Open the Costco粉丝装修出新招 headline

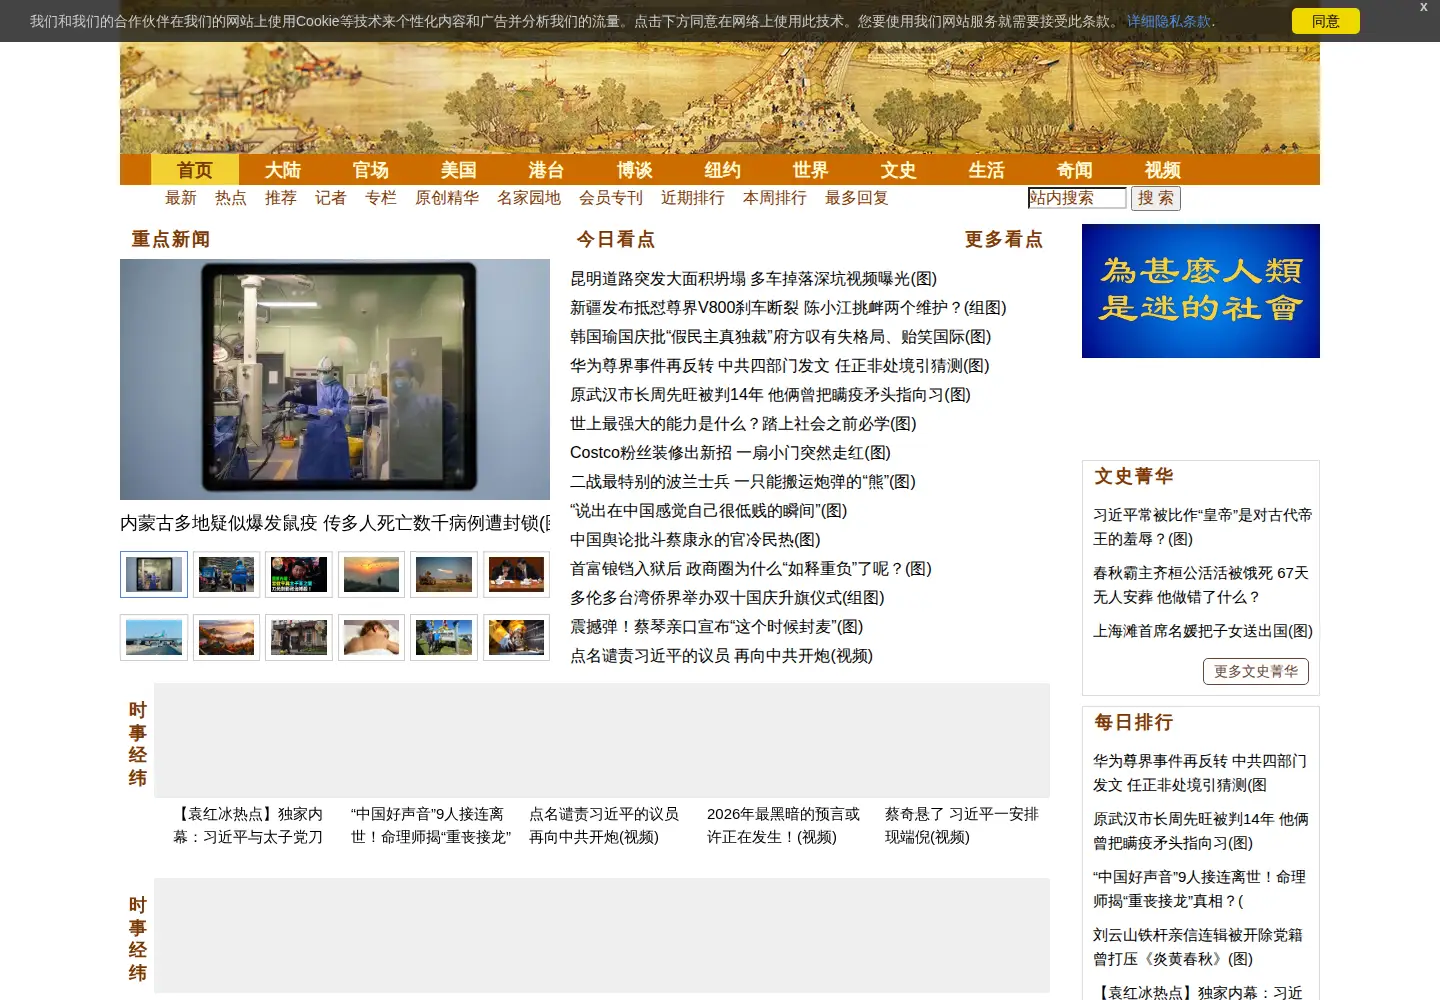[x=730, y=453]
